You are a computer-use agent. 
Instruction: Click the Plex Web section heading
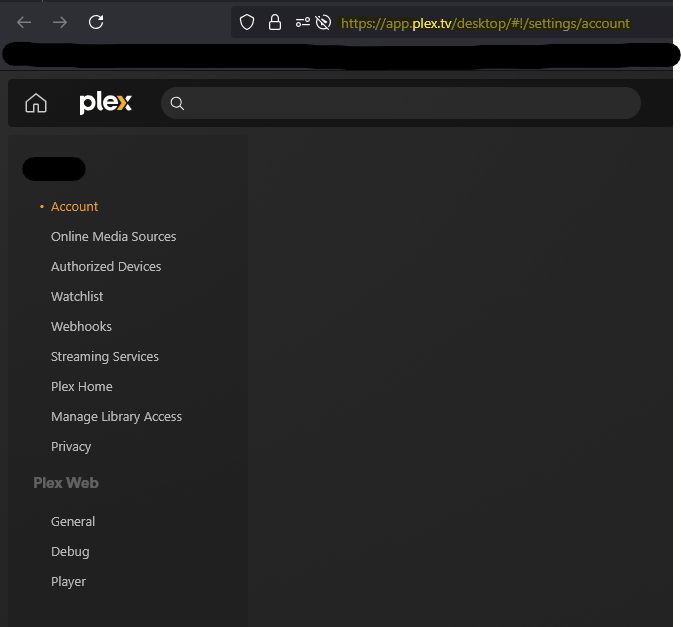pyautogui.click(x=66, y=483)
